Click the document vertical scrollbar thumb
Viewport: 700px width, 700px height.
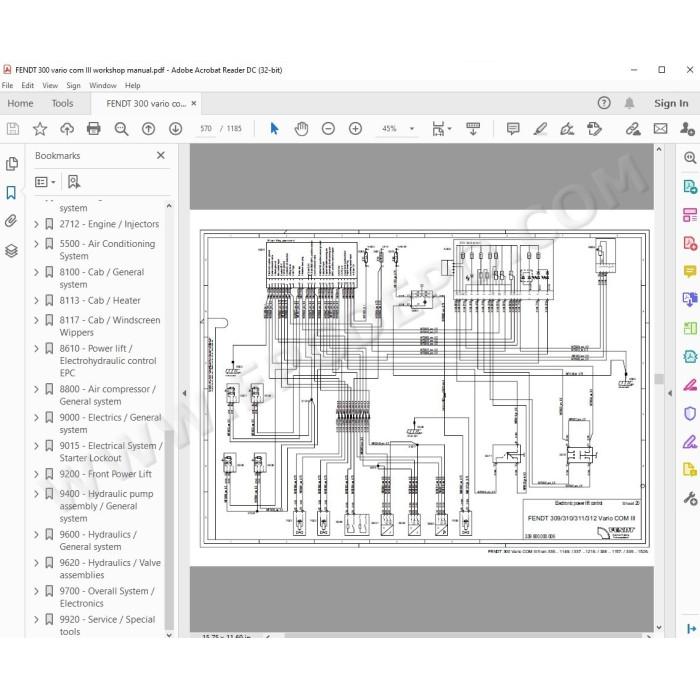[x=659, y=379]
